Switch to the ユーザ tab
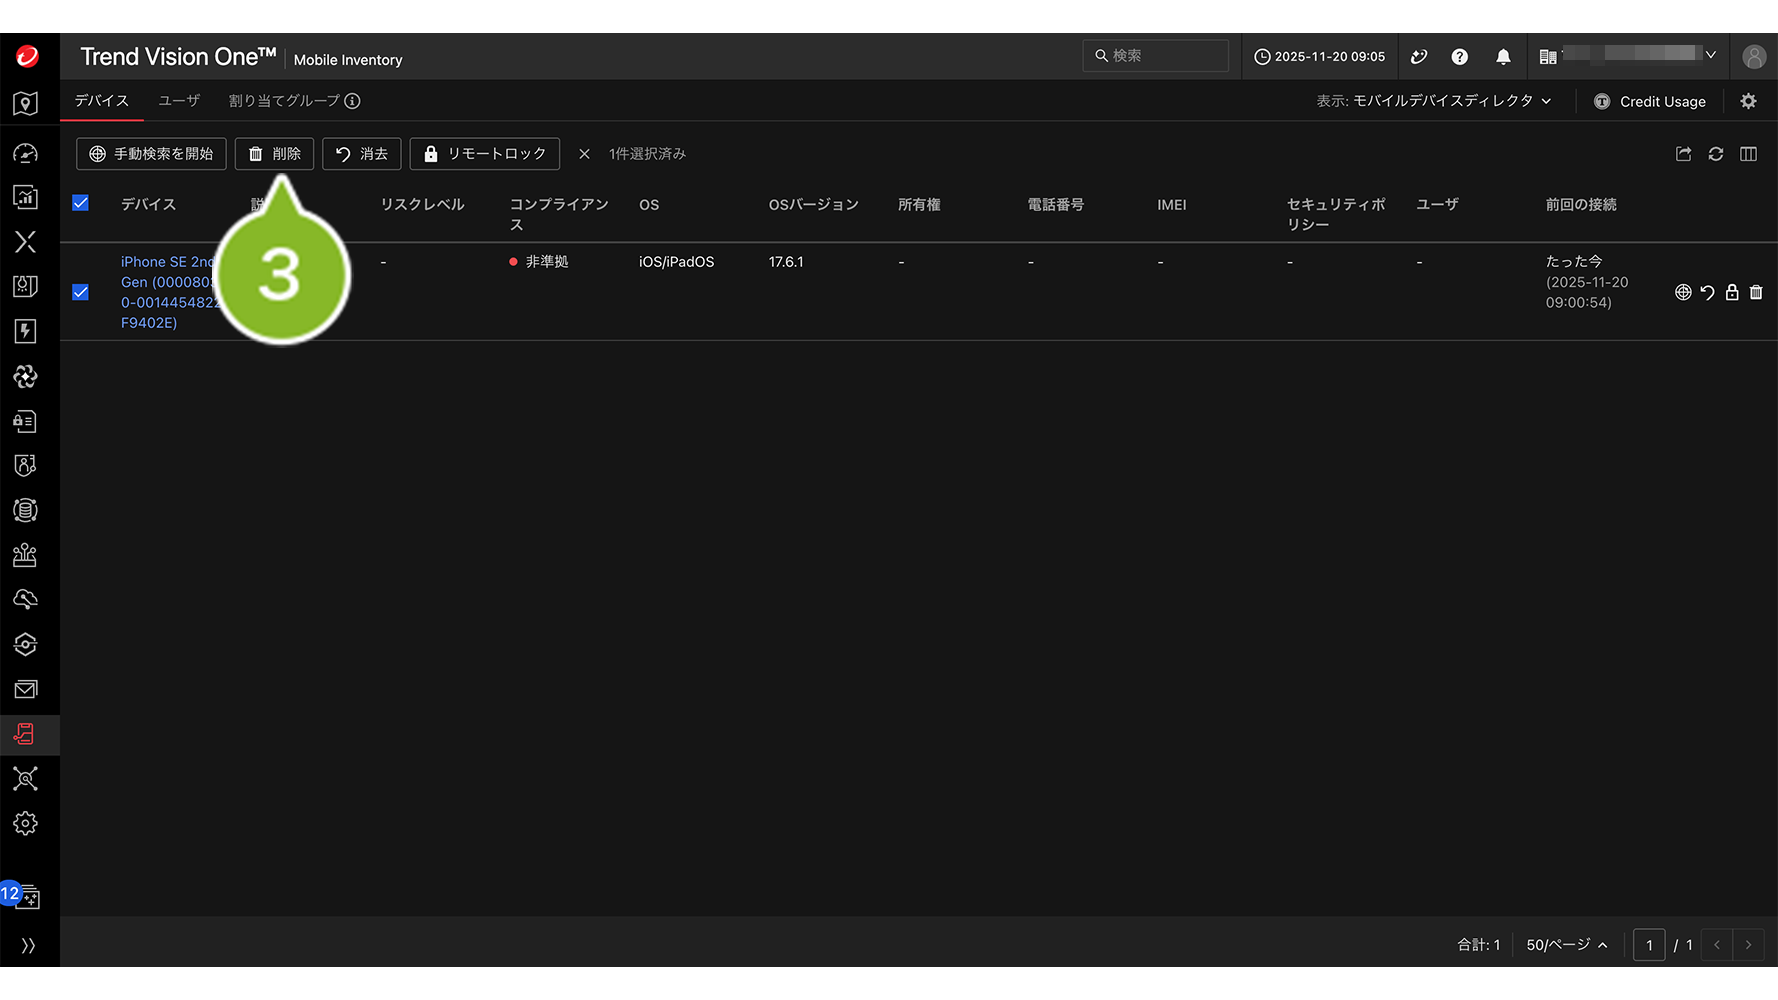 click(x=179, y=101)
